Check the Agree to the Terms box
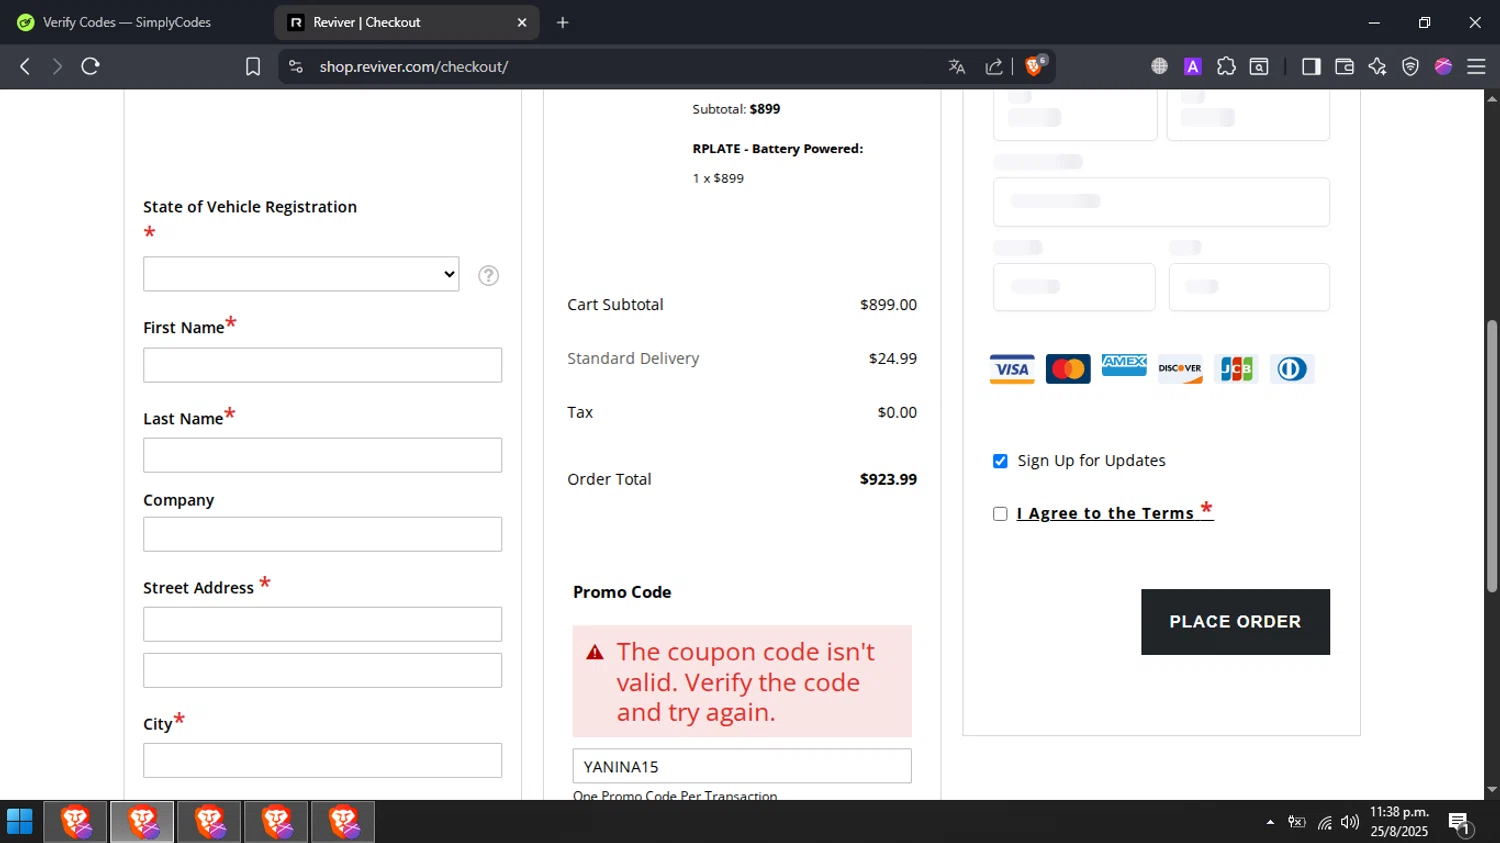 point(1000,514)
